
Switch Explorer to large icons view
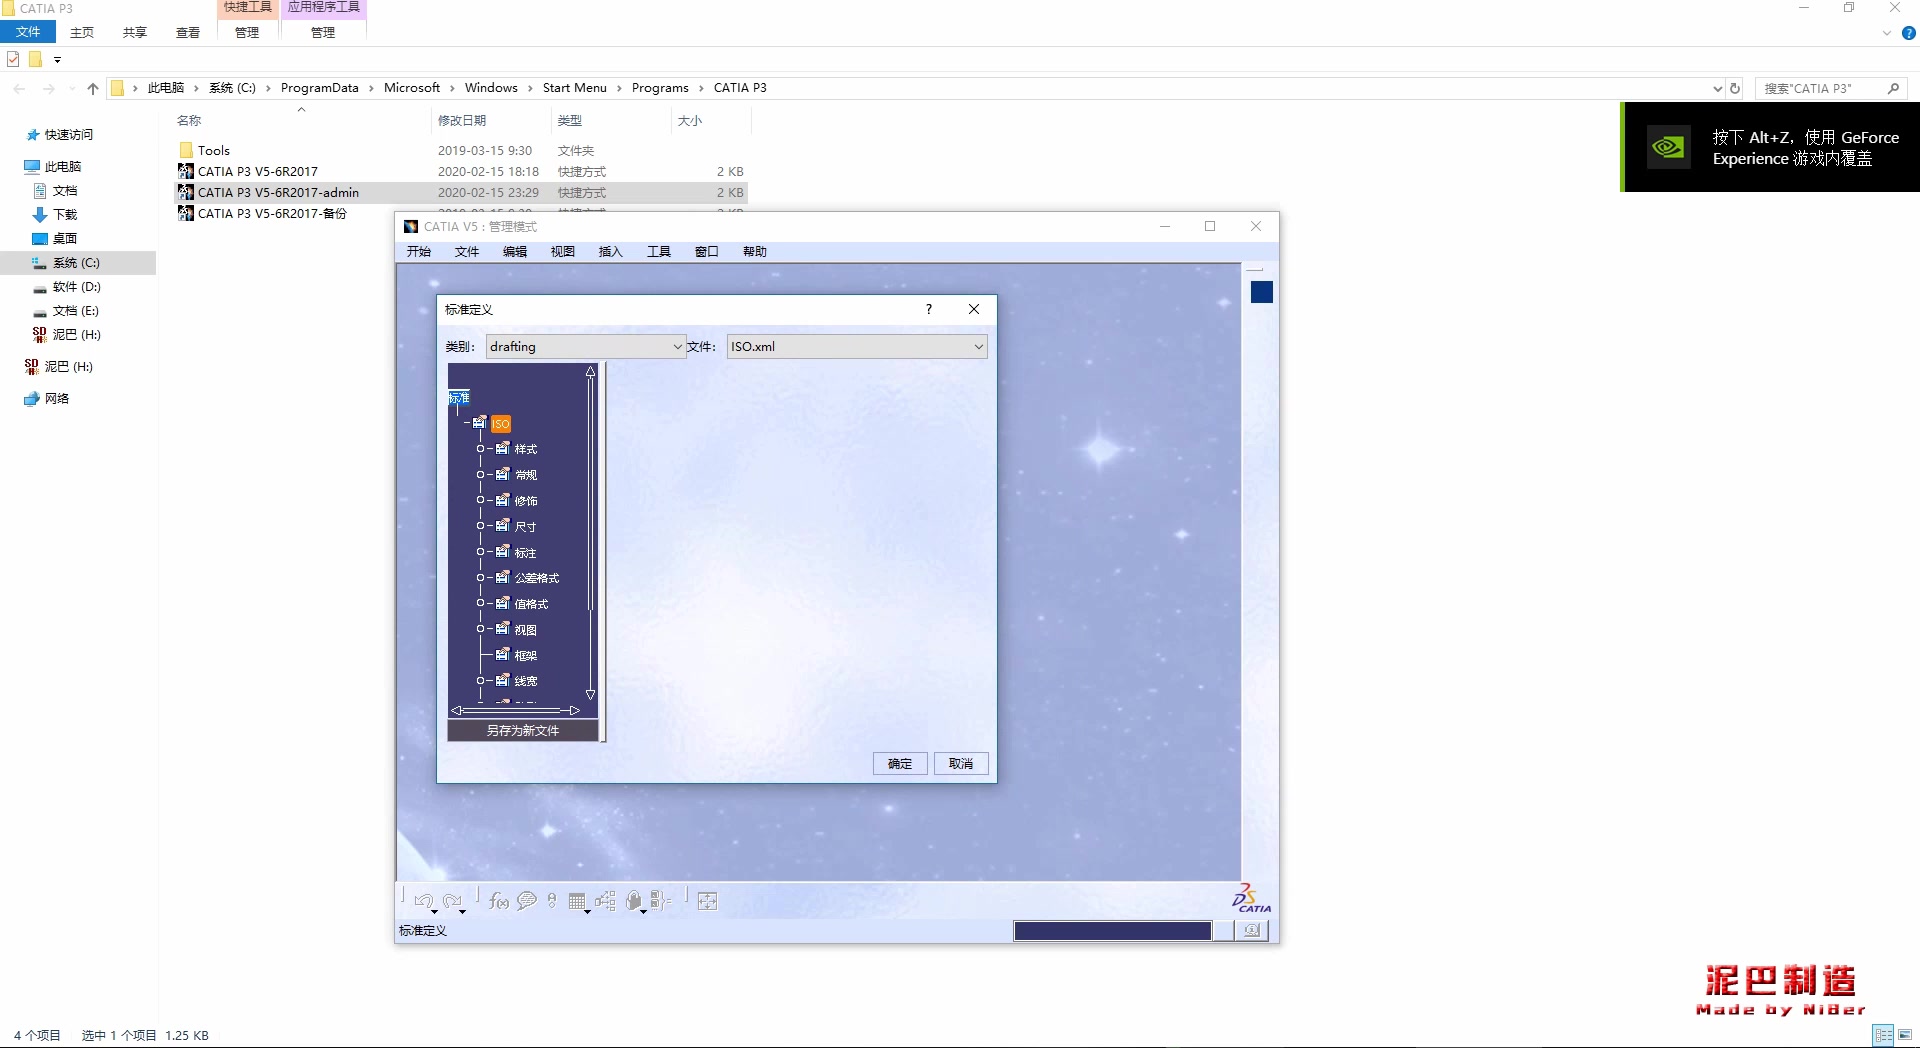tap(1905, 1035)
